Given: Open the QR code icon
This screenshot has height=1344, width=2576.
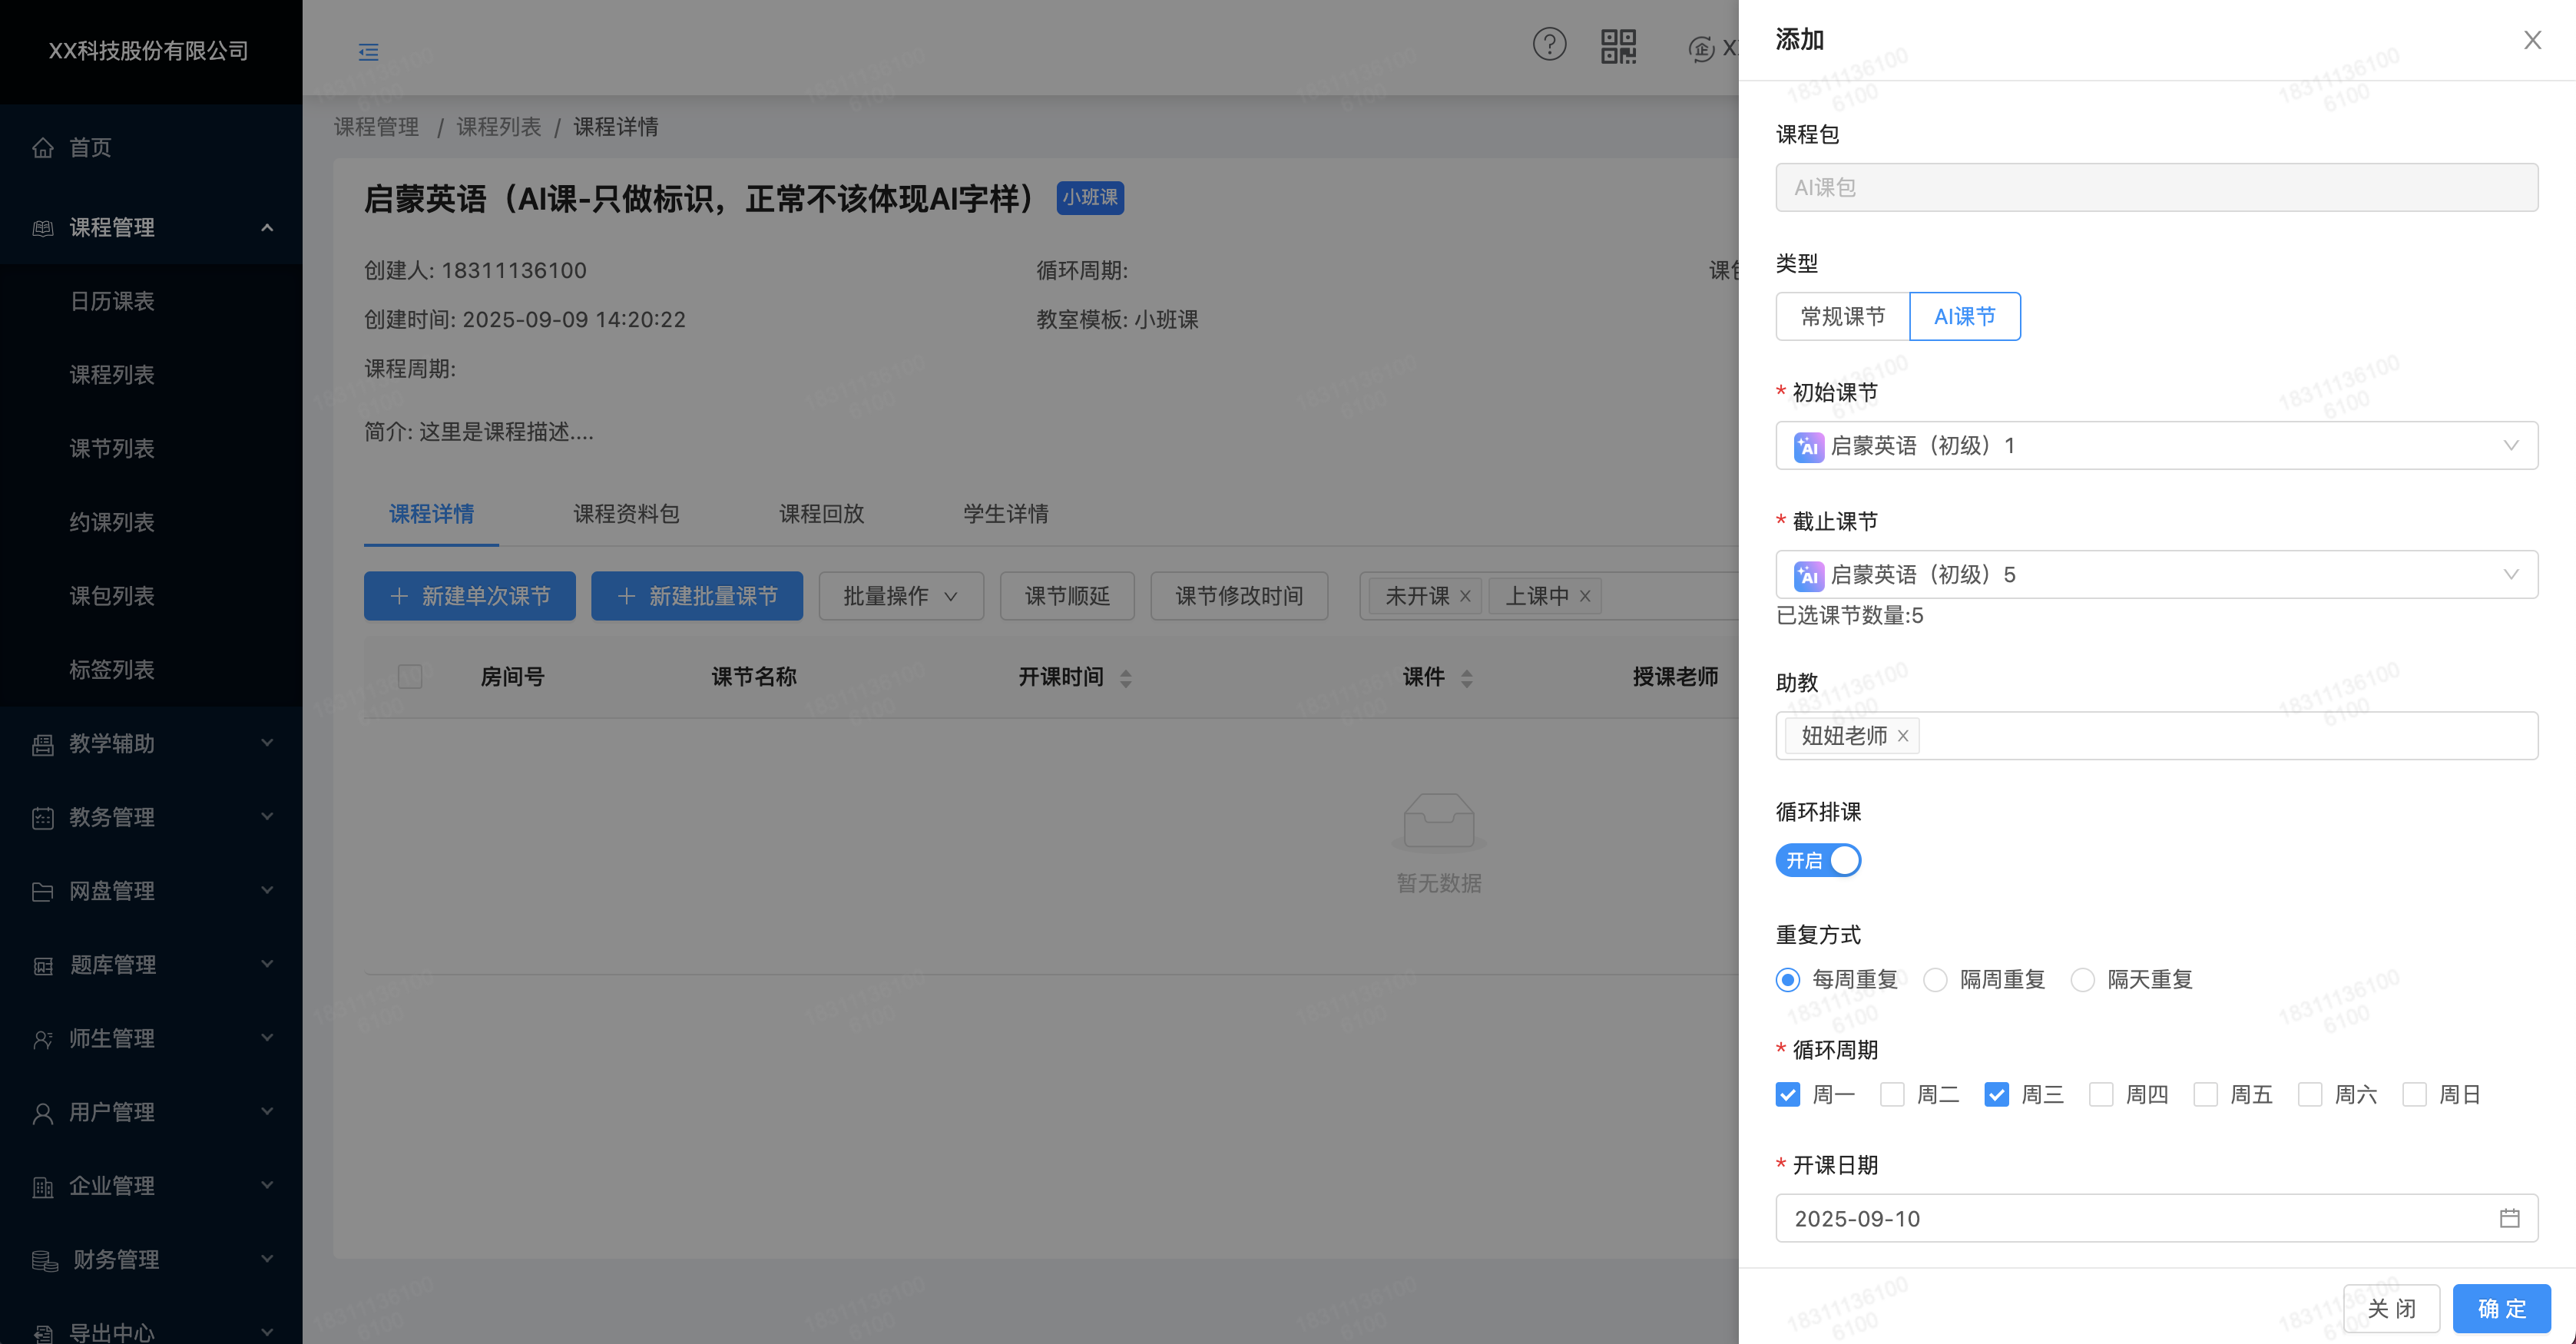Looking at the screenshot, I should point(1618,46).
